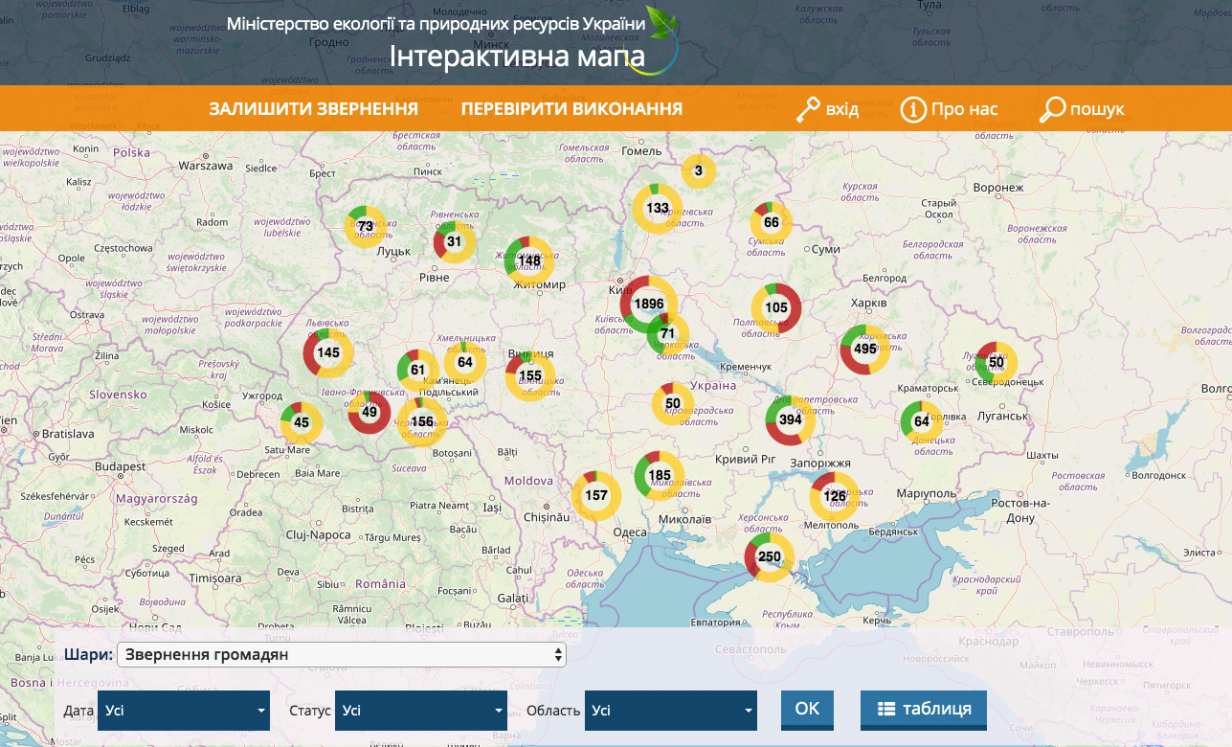This screenshot has height=747, width=1232.
Task: Open the Область region dropdown
Action: tap(671, 710)
